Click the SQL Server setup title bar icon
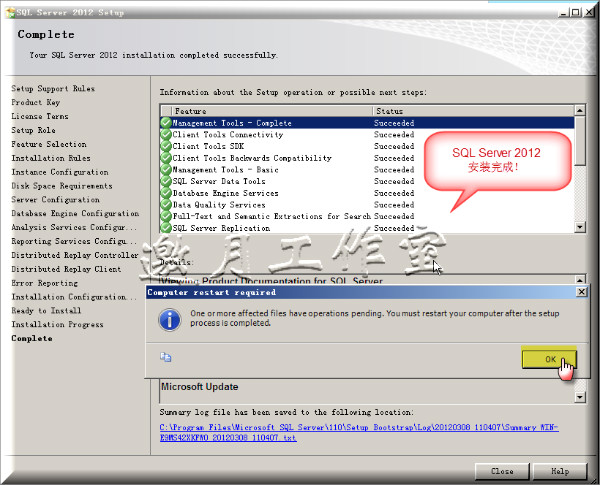 [10, 12]
